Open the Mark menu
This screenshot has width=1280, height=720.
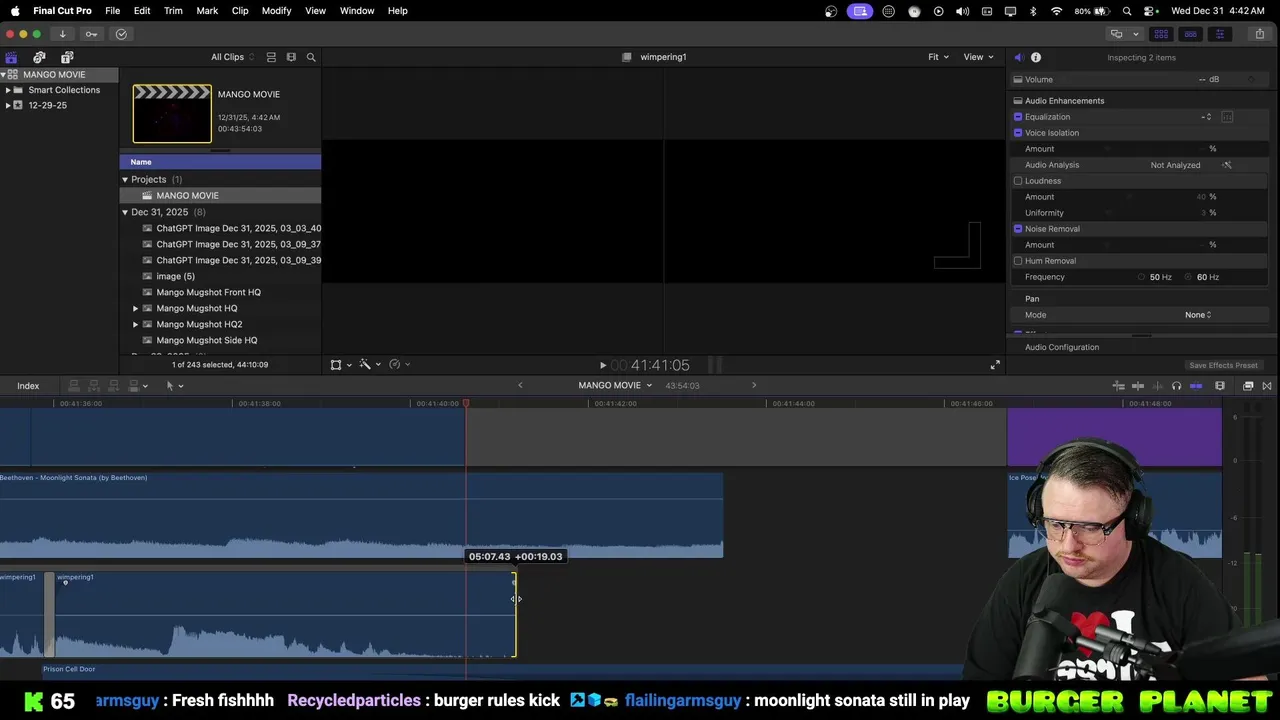pyautogui.click(x=207, y=10)
